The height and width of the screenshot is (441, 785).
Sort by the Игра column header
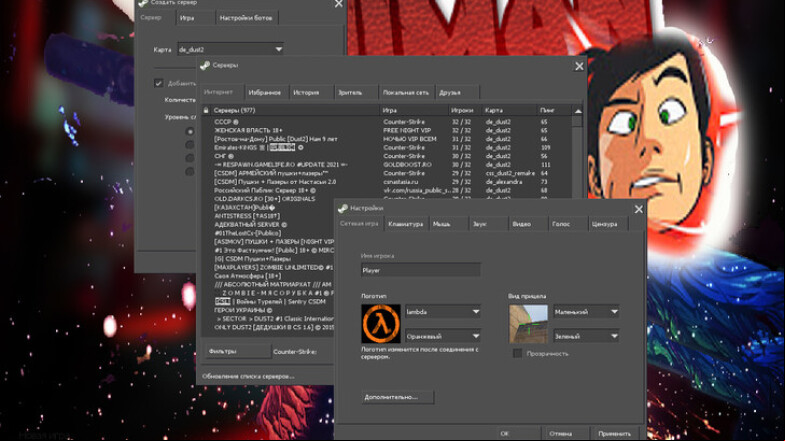click(x=414, y=110)
